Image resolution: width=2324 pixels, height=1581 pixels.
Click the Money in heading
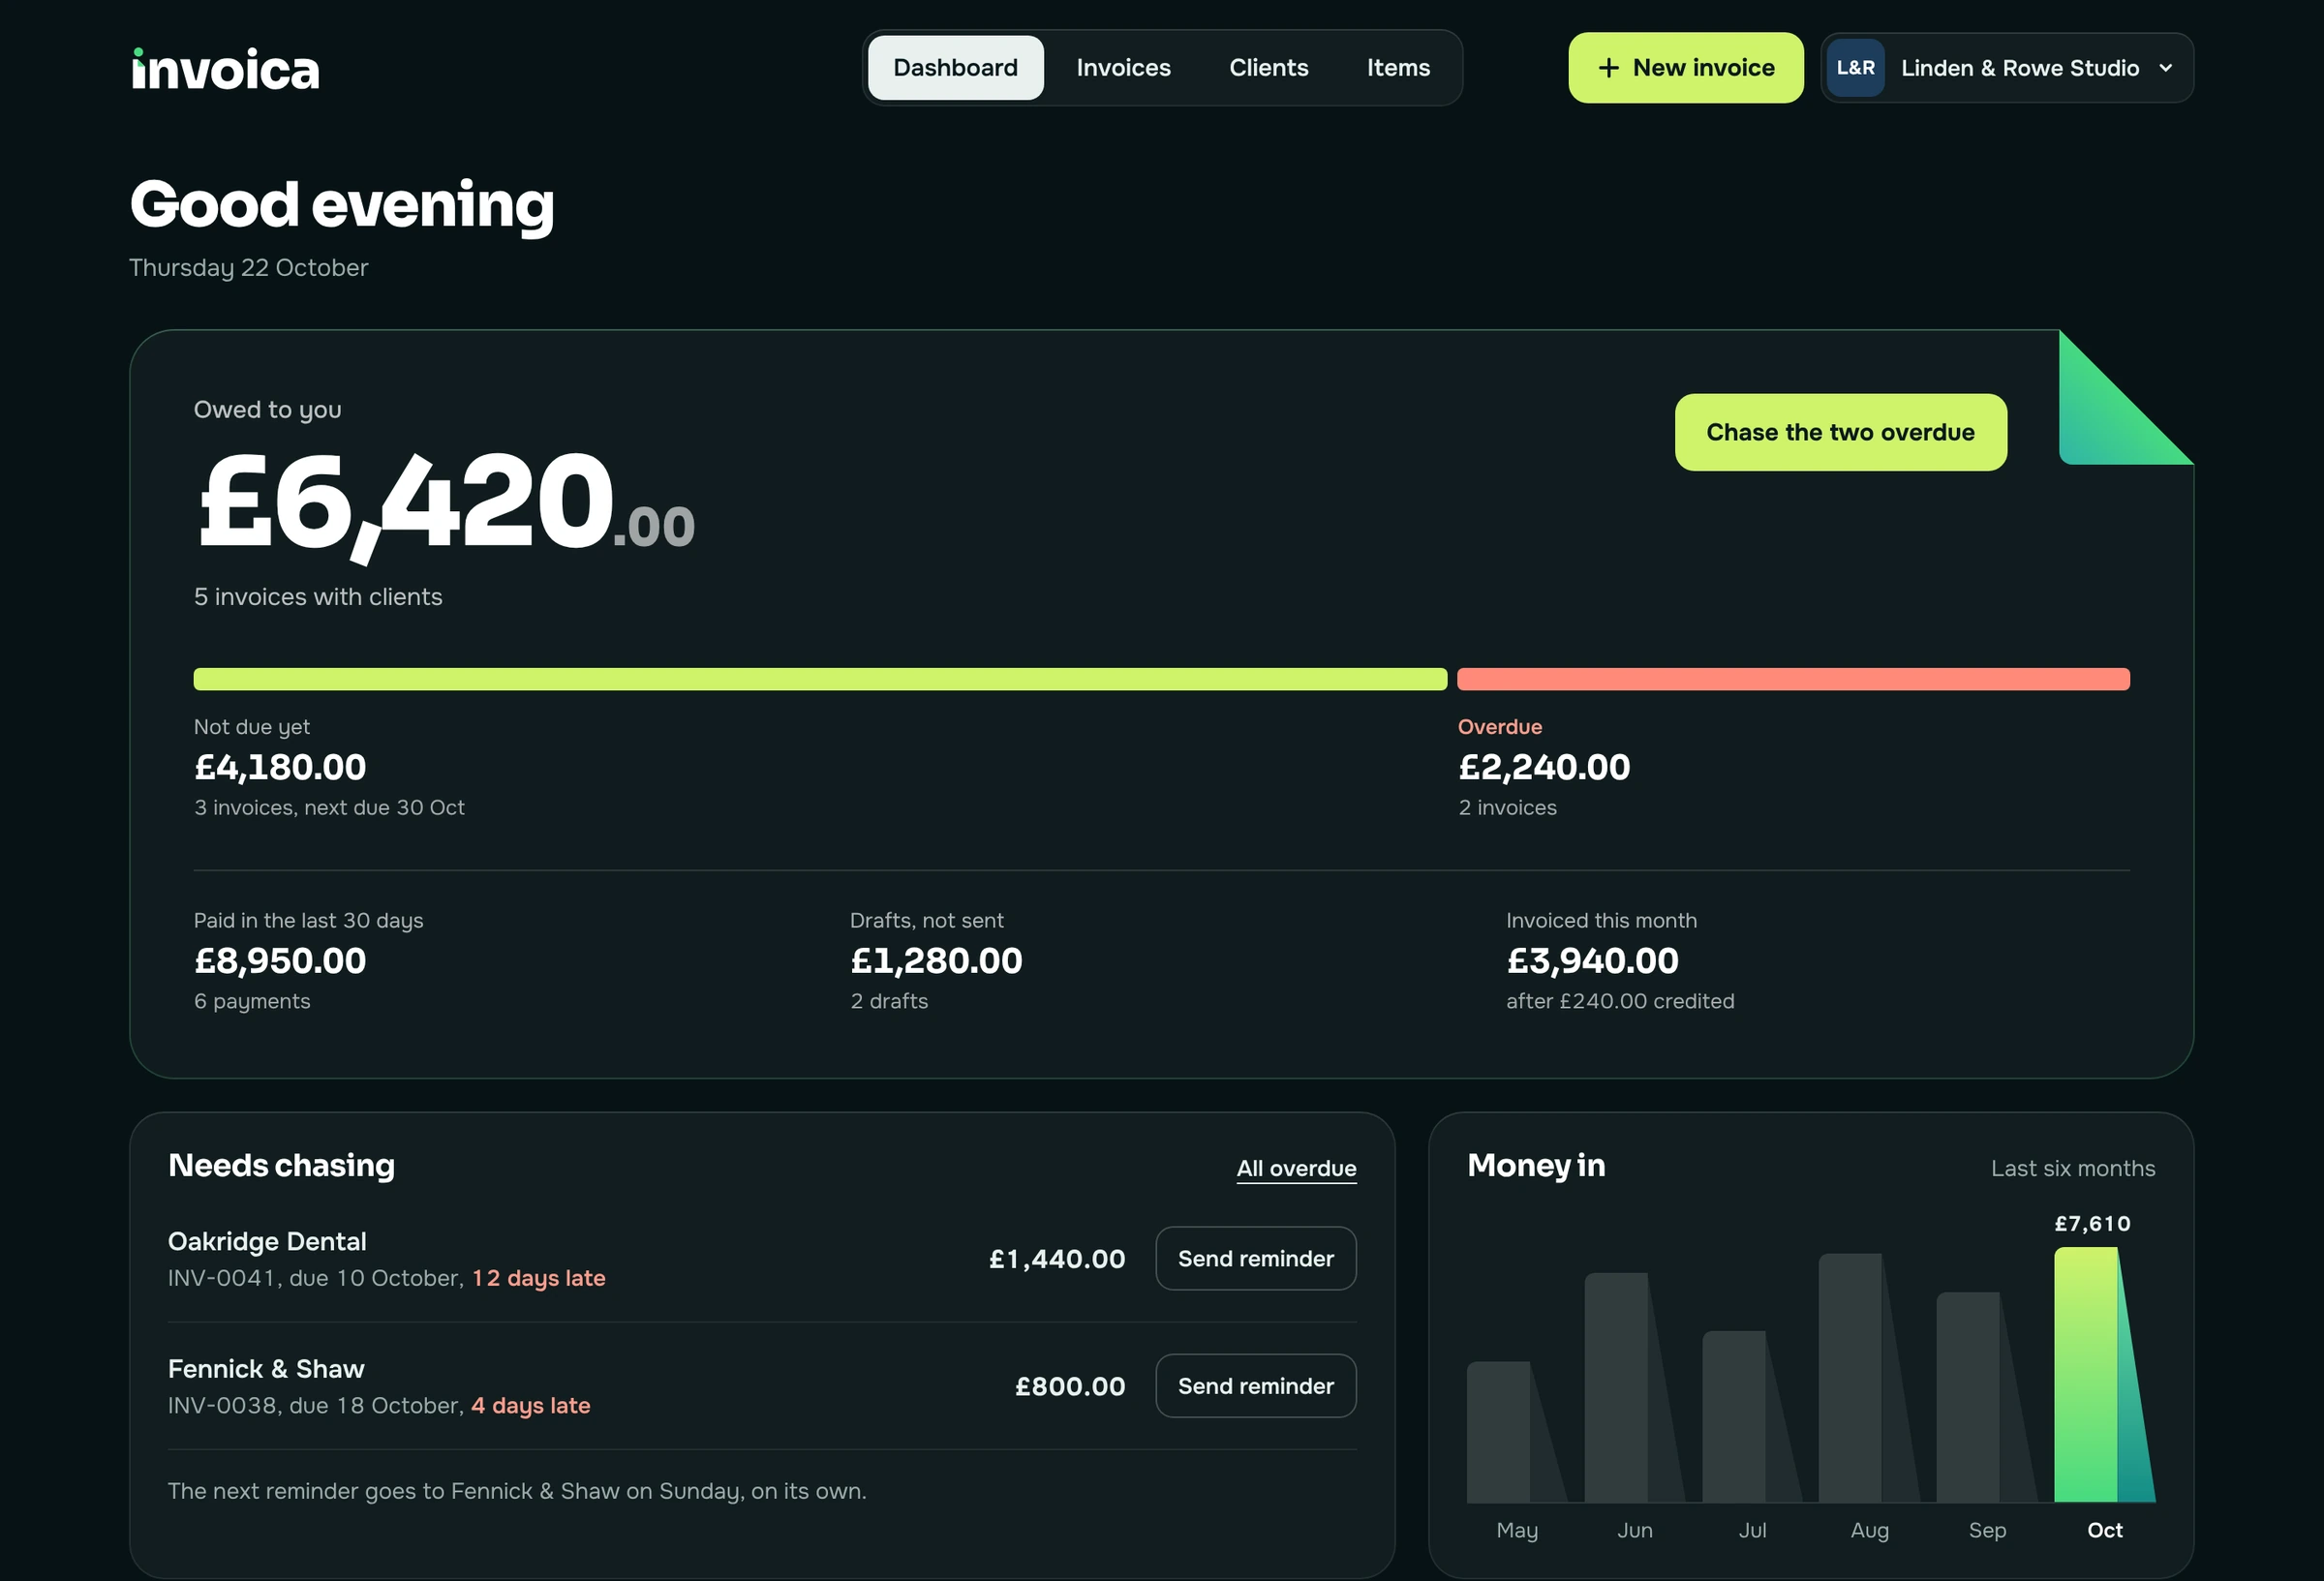(1536, 1166)
